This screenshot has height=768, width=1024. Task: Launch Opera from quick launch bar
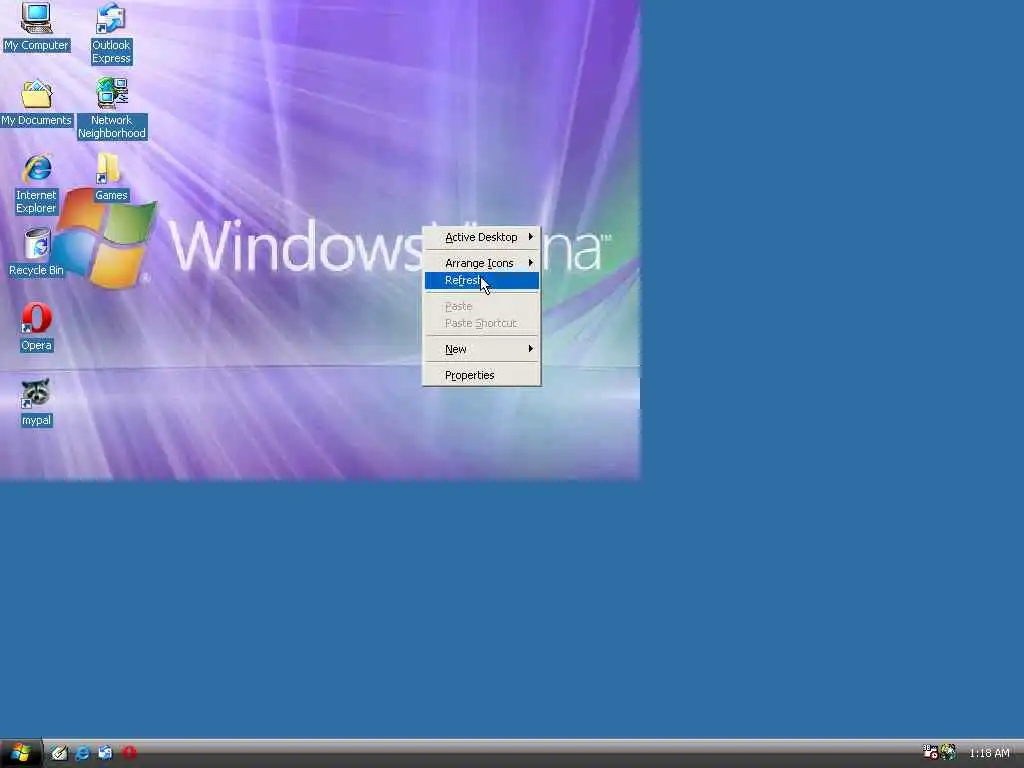coord(129,753)
